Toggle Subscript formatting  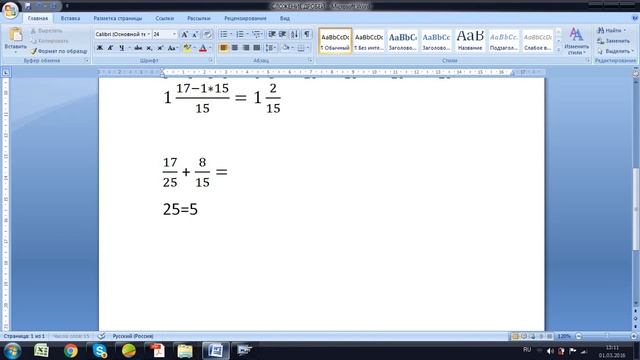(149, 48)
